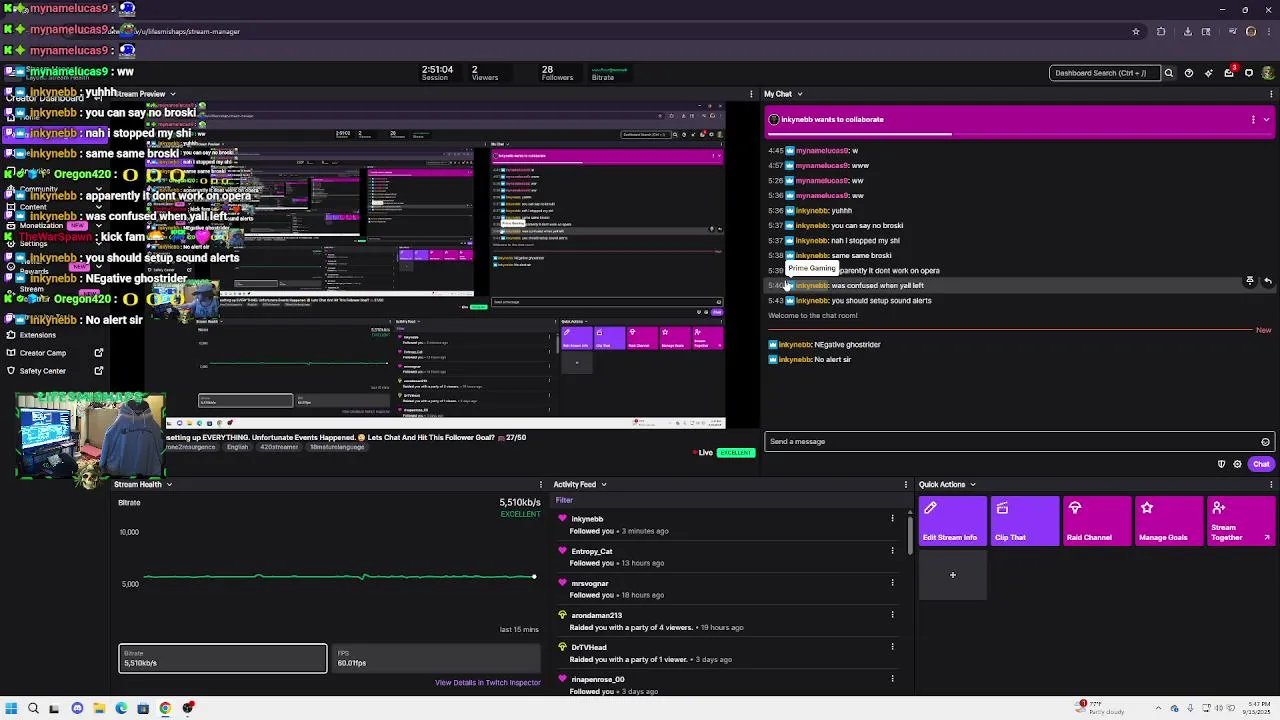The image size is (1280, 720).
Task: Open the dashboard search magnifier icon
Action: tap(1168, 73)
